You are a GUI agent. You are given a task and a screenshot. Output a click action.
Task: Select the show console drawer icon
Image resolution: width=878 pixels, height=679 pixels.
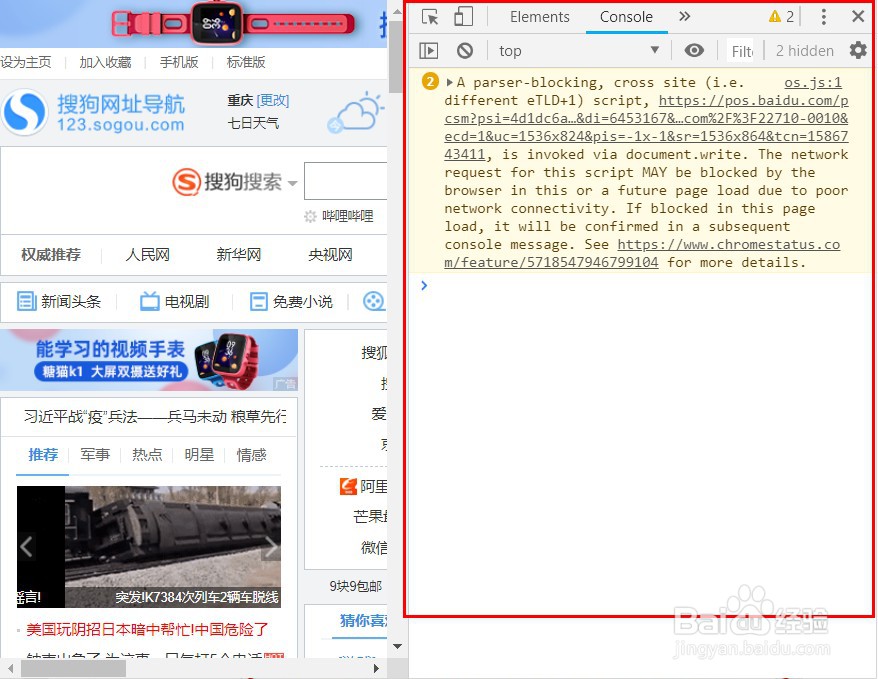tap(429, 50)
